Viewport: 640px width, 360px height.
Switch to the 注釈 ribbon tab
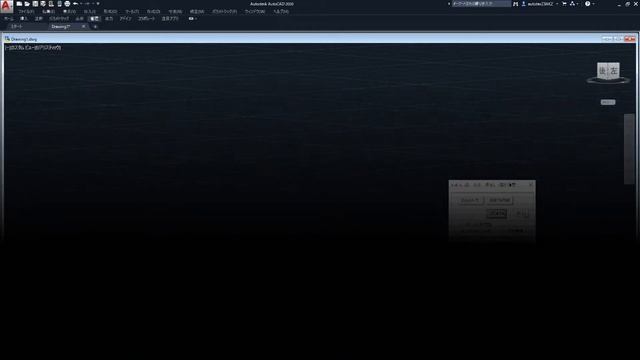coord(38,19)
